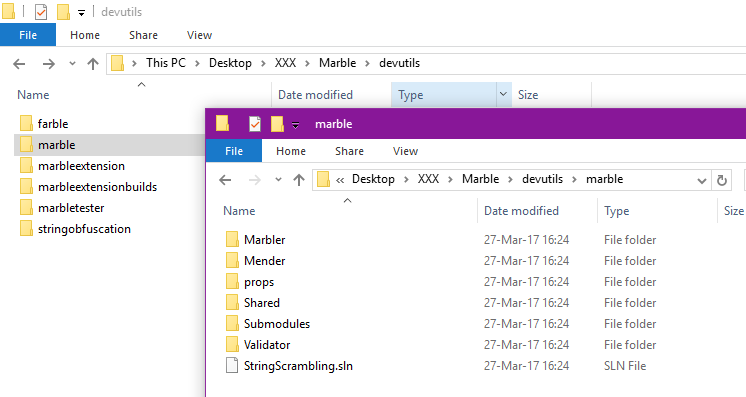The width and height of the screenshot is (746, 397).
Task: Click the Submodules folder name
Action: click(277, 324)
